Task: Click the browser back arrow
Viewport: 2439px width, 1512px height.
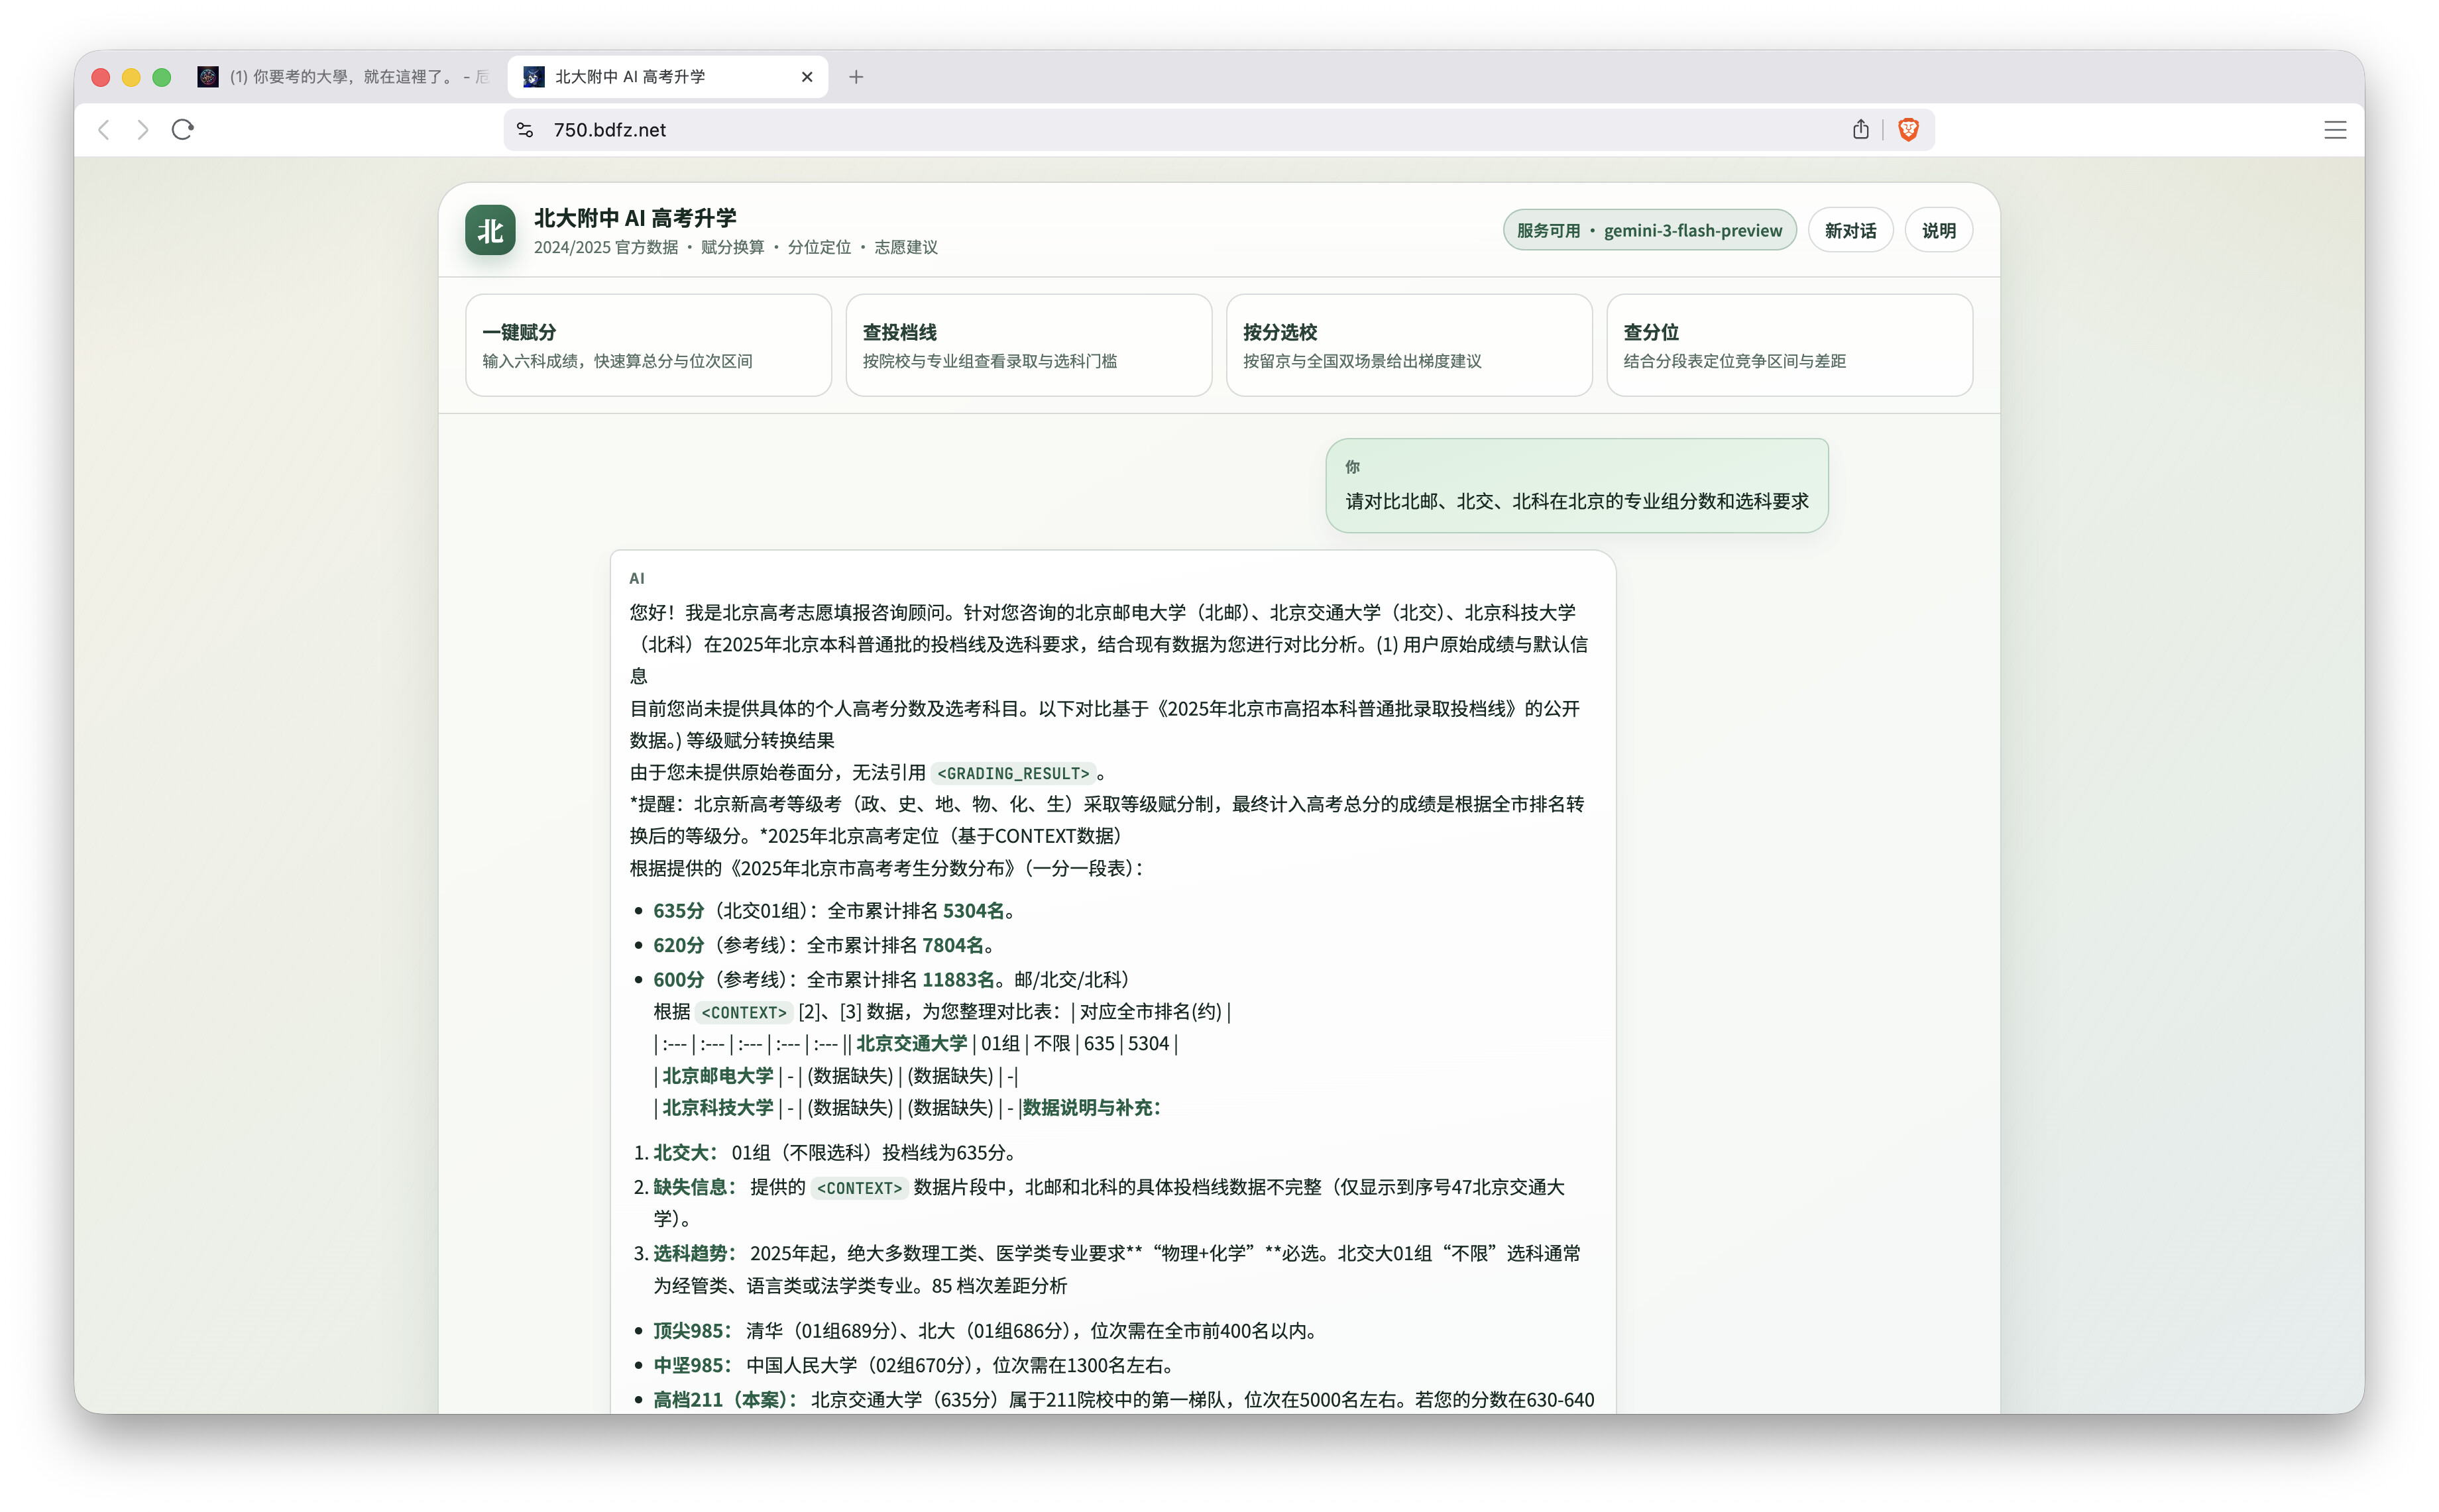Action: pos(103,129)
